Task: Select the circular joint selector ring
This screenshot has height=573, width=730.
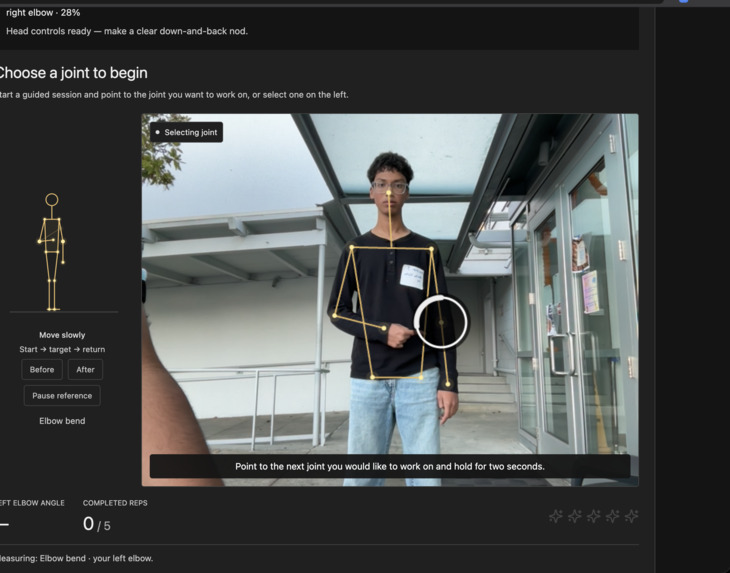Action: tap(440, 322)
